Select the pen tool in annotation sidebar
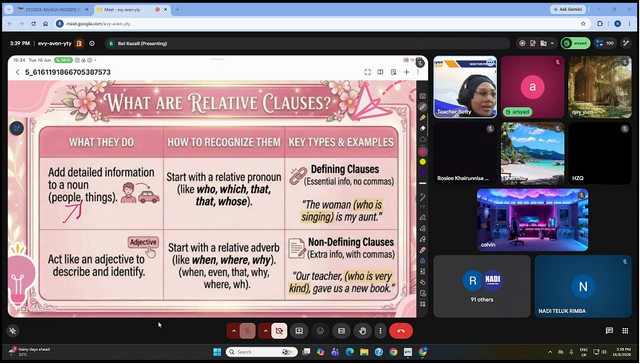Viewport: 640px width, 364px height. pos(423,107)
